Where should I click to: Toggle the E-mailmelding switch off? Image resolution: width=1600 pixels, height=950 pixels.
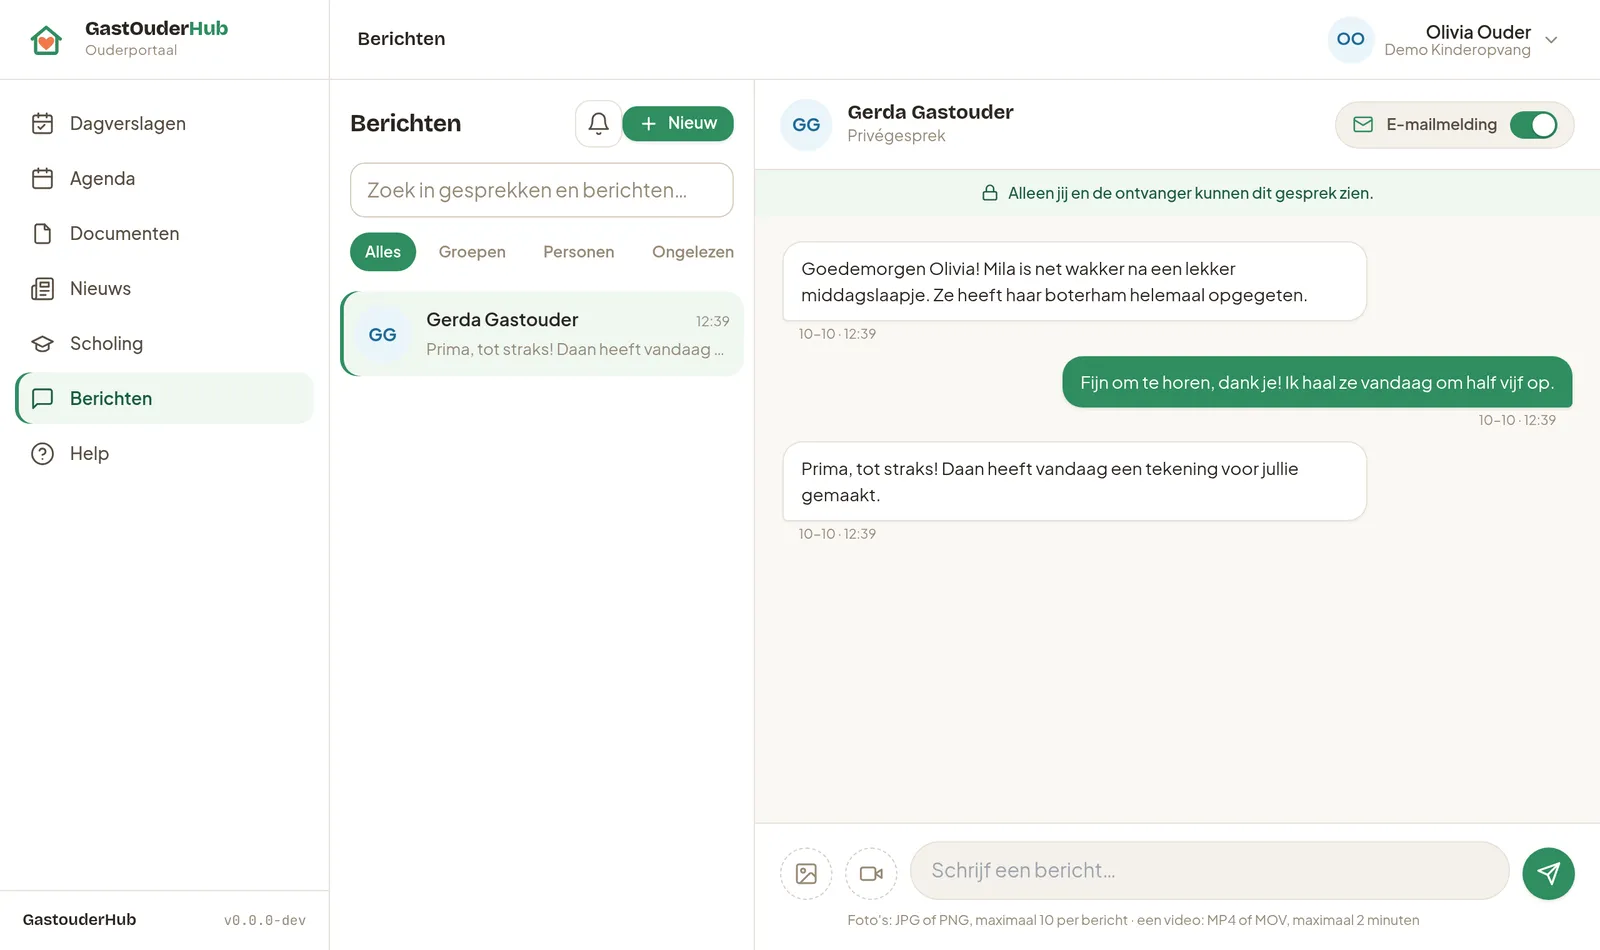(1534, 124)
